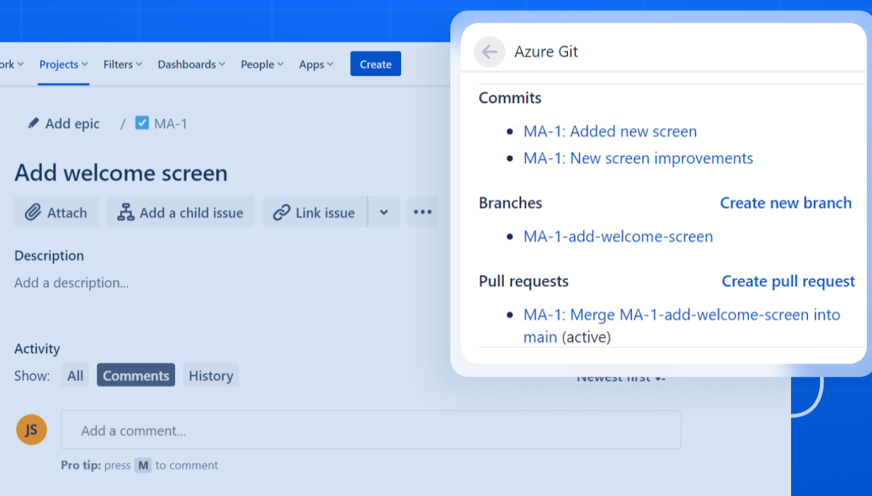Screen dimensions: 872x496
Task: Click the JS user avatar
Action: (x=32, y=430)
